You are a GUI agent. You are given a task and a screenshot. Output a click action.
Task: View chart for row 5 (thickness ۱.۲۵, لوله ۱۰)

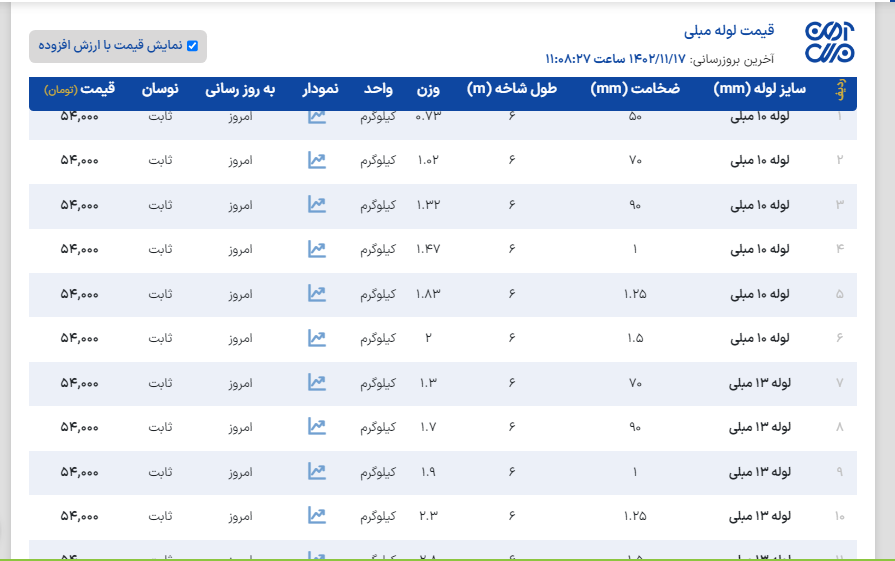[316, 293]
